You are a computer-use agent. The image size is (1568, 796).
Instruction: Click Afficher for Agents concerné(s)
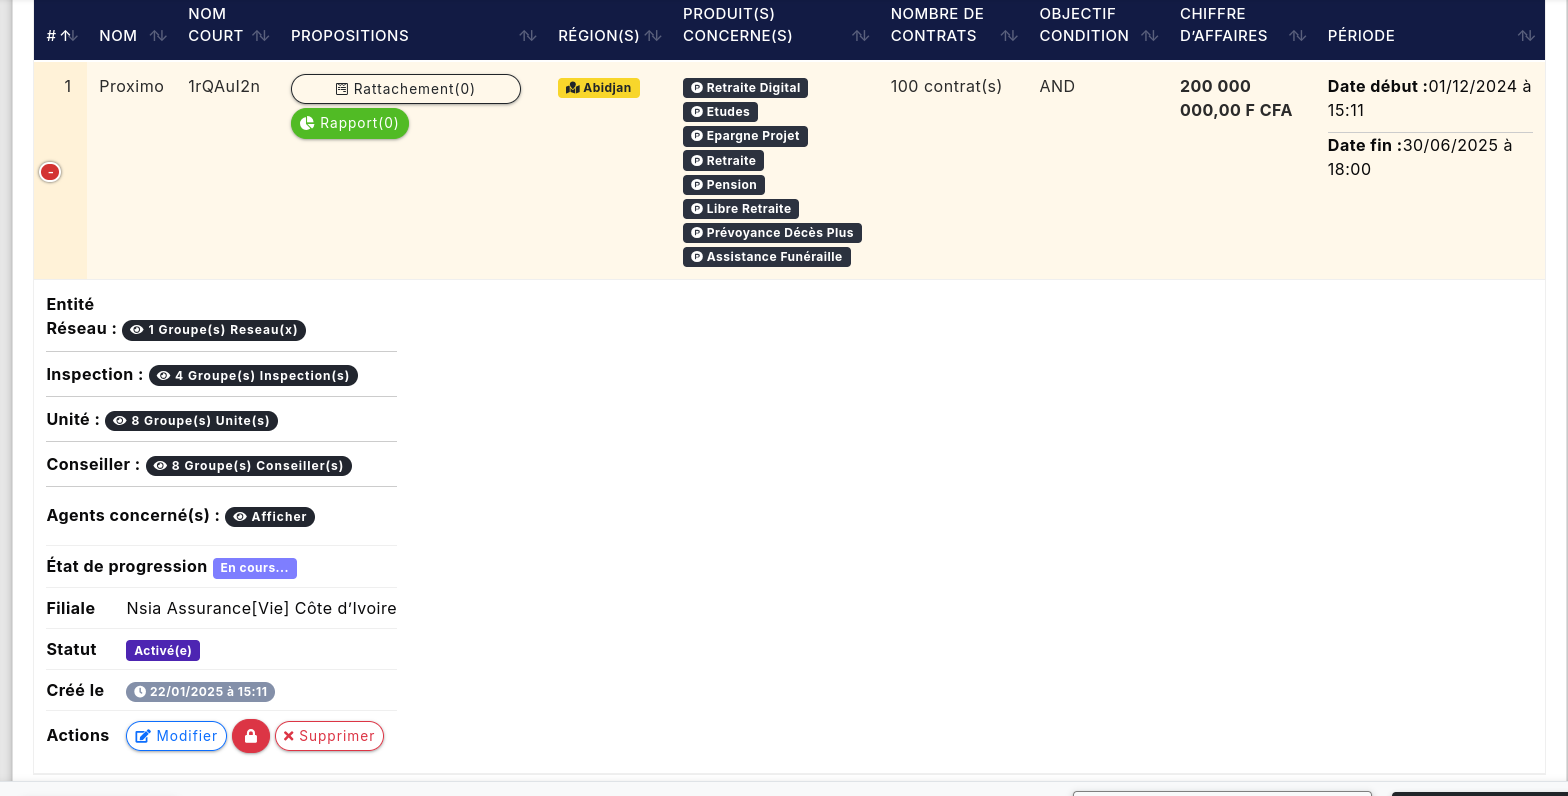point(270,517)
